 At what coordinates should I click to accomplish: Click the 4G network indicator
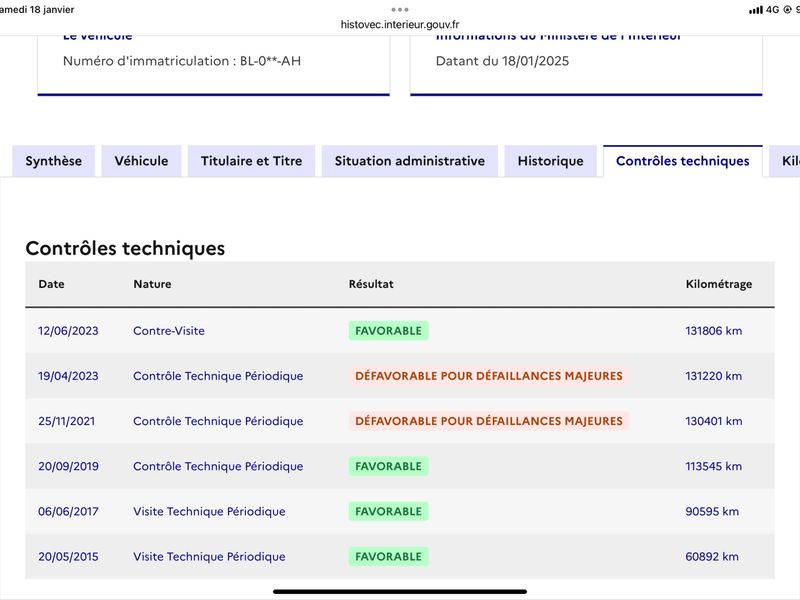point(772,10)
